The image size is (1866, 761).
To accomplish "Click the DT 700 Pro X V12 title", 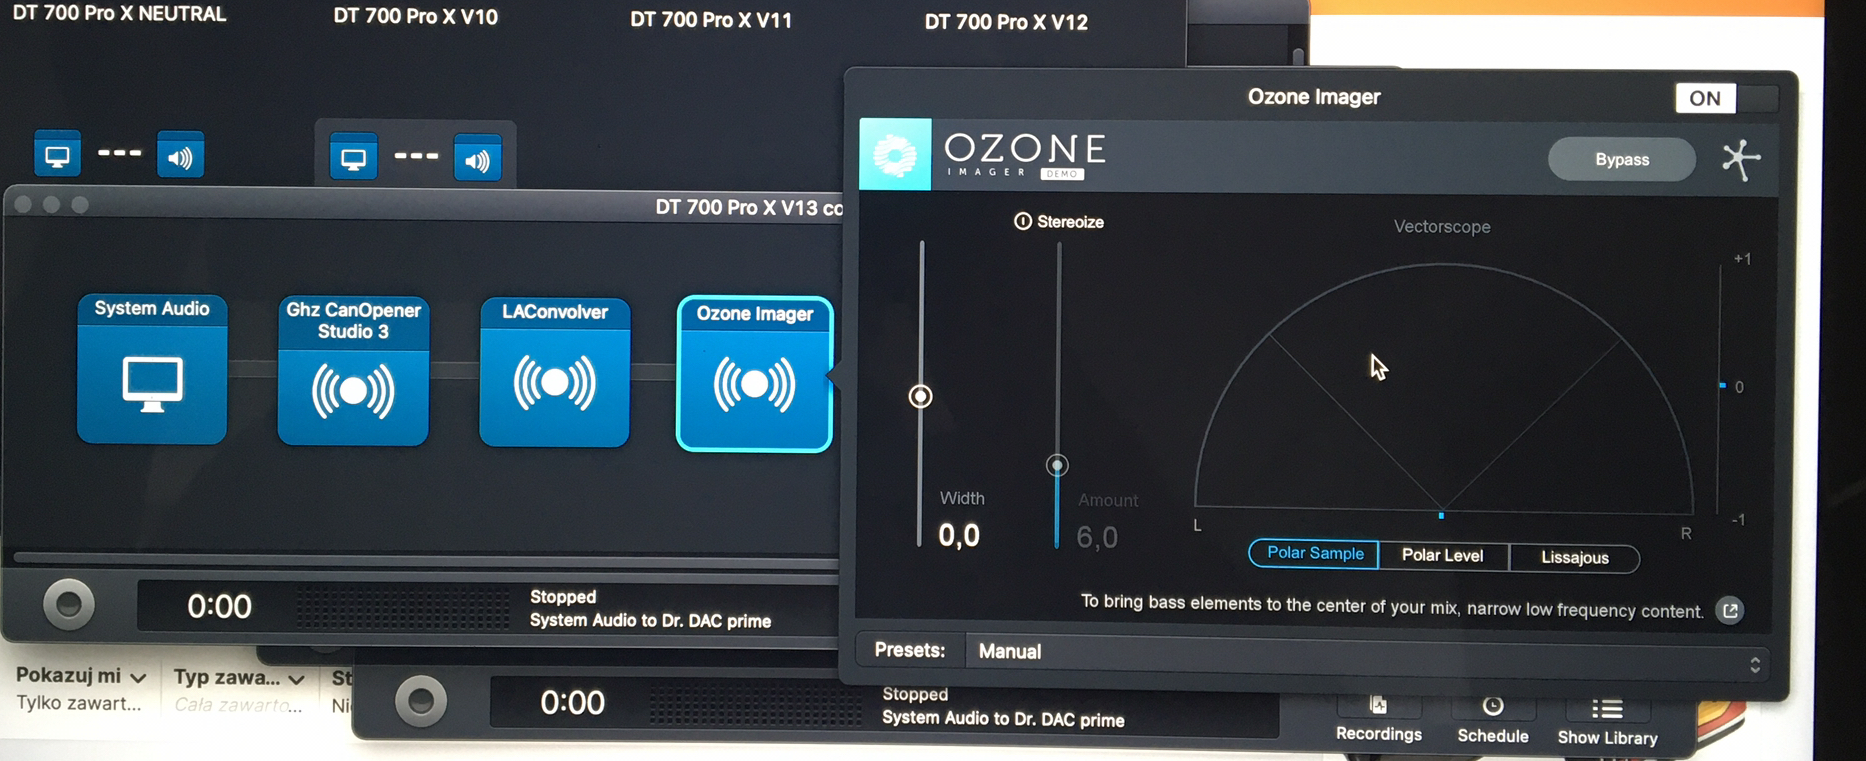I will coord(1006,22).
